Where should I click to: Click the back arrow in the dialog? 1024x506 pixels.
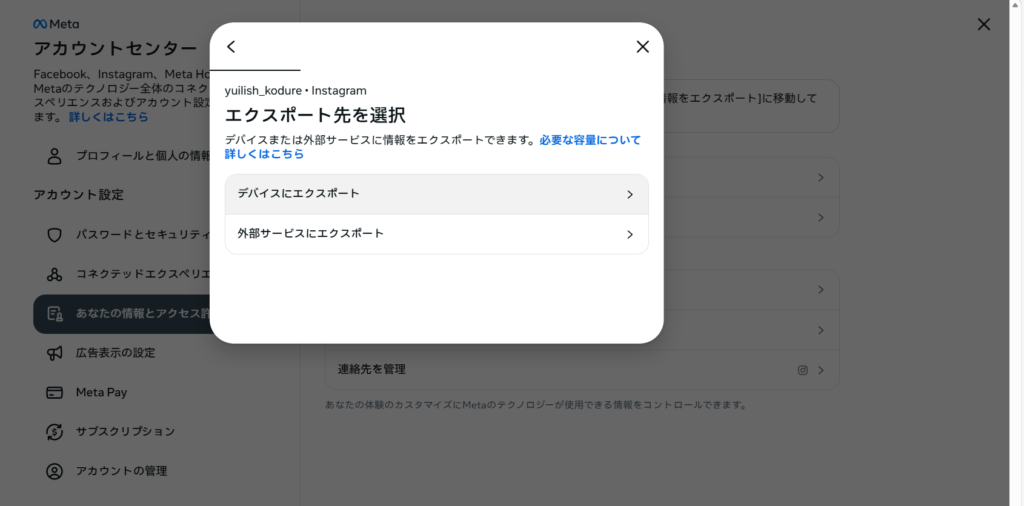point(231,47)
